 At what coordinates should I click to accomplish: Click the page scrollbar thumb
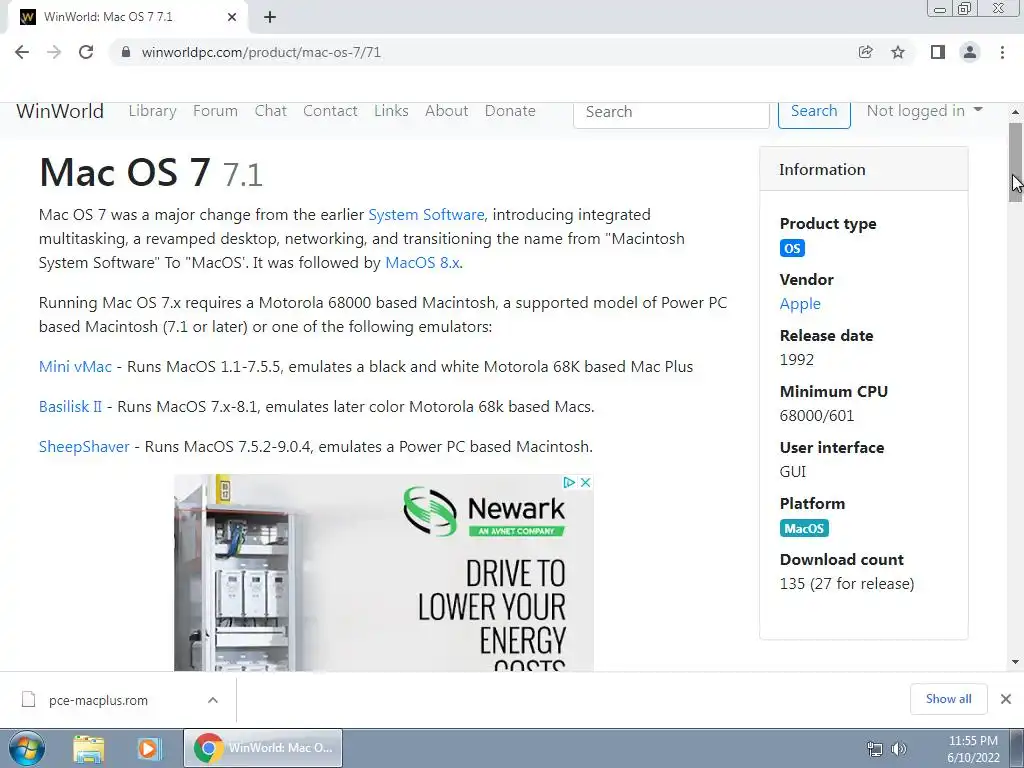(1016, 162)
